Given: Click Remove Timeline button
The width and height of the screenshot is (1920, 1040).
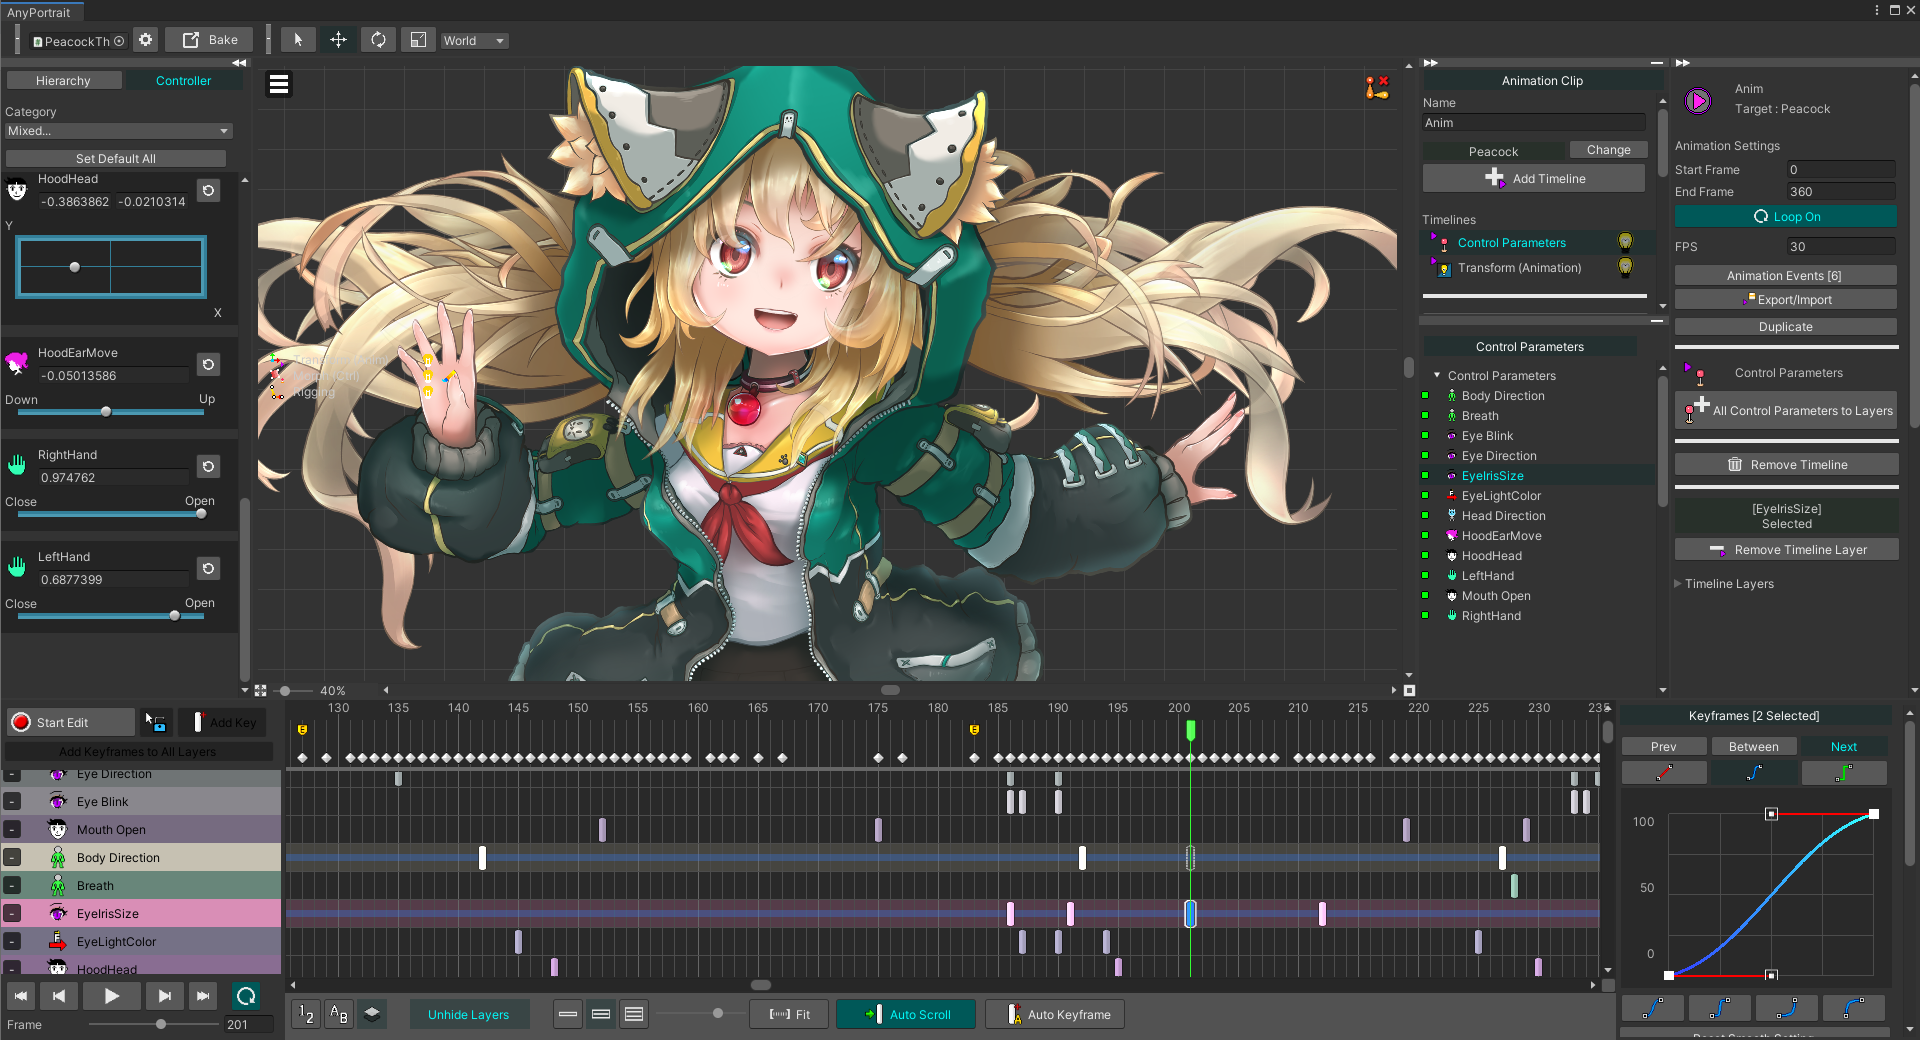Looking at the screenshot, I should point(1786,464).
